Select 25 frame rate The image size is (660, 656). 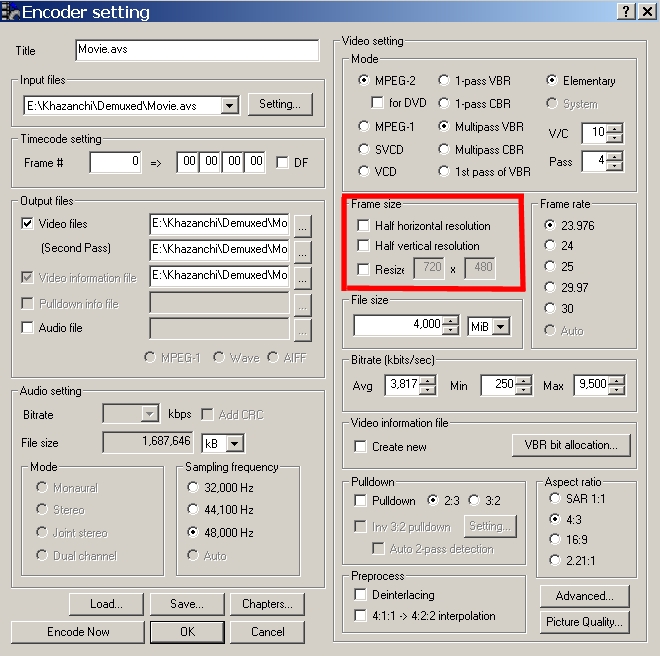tap(550, 266)
